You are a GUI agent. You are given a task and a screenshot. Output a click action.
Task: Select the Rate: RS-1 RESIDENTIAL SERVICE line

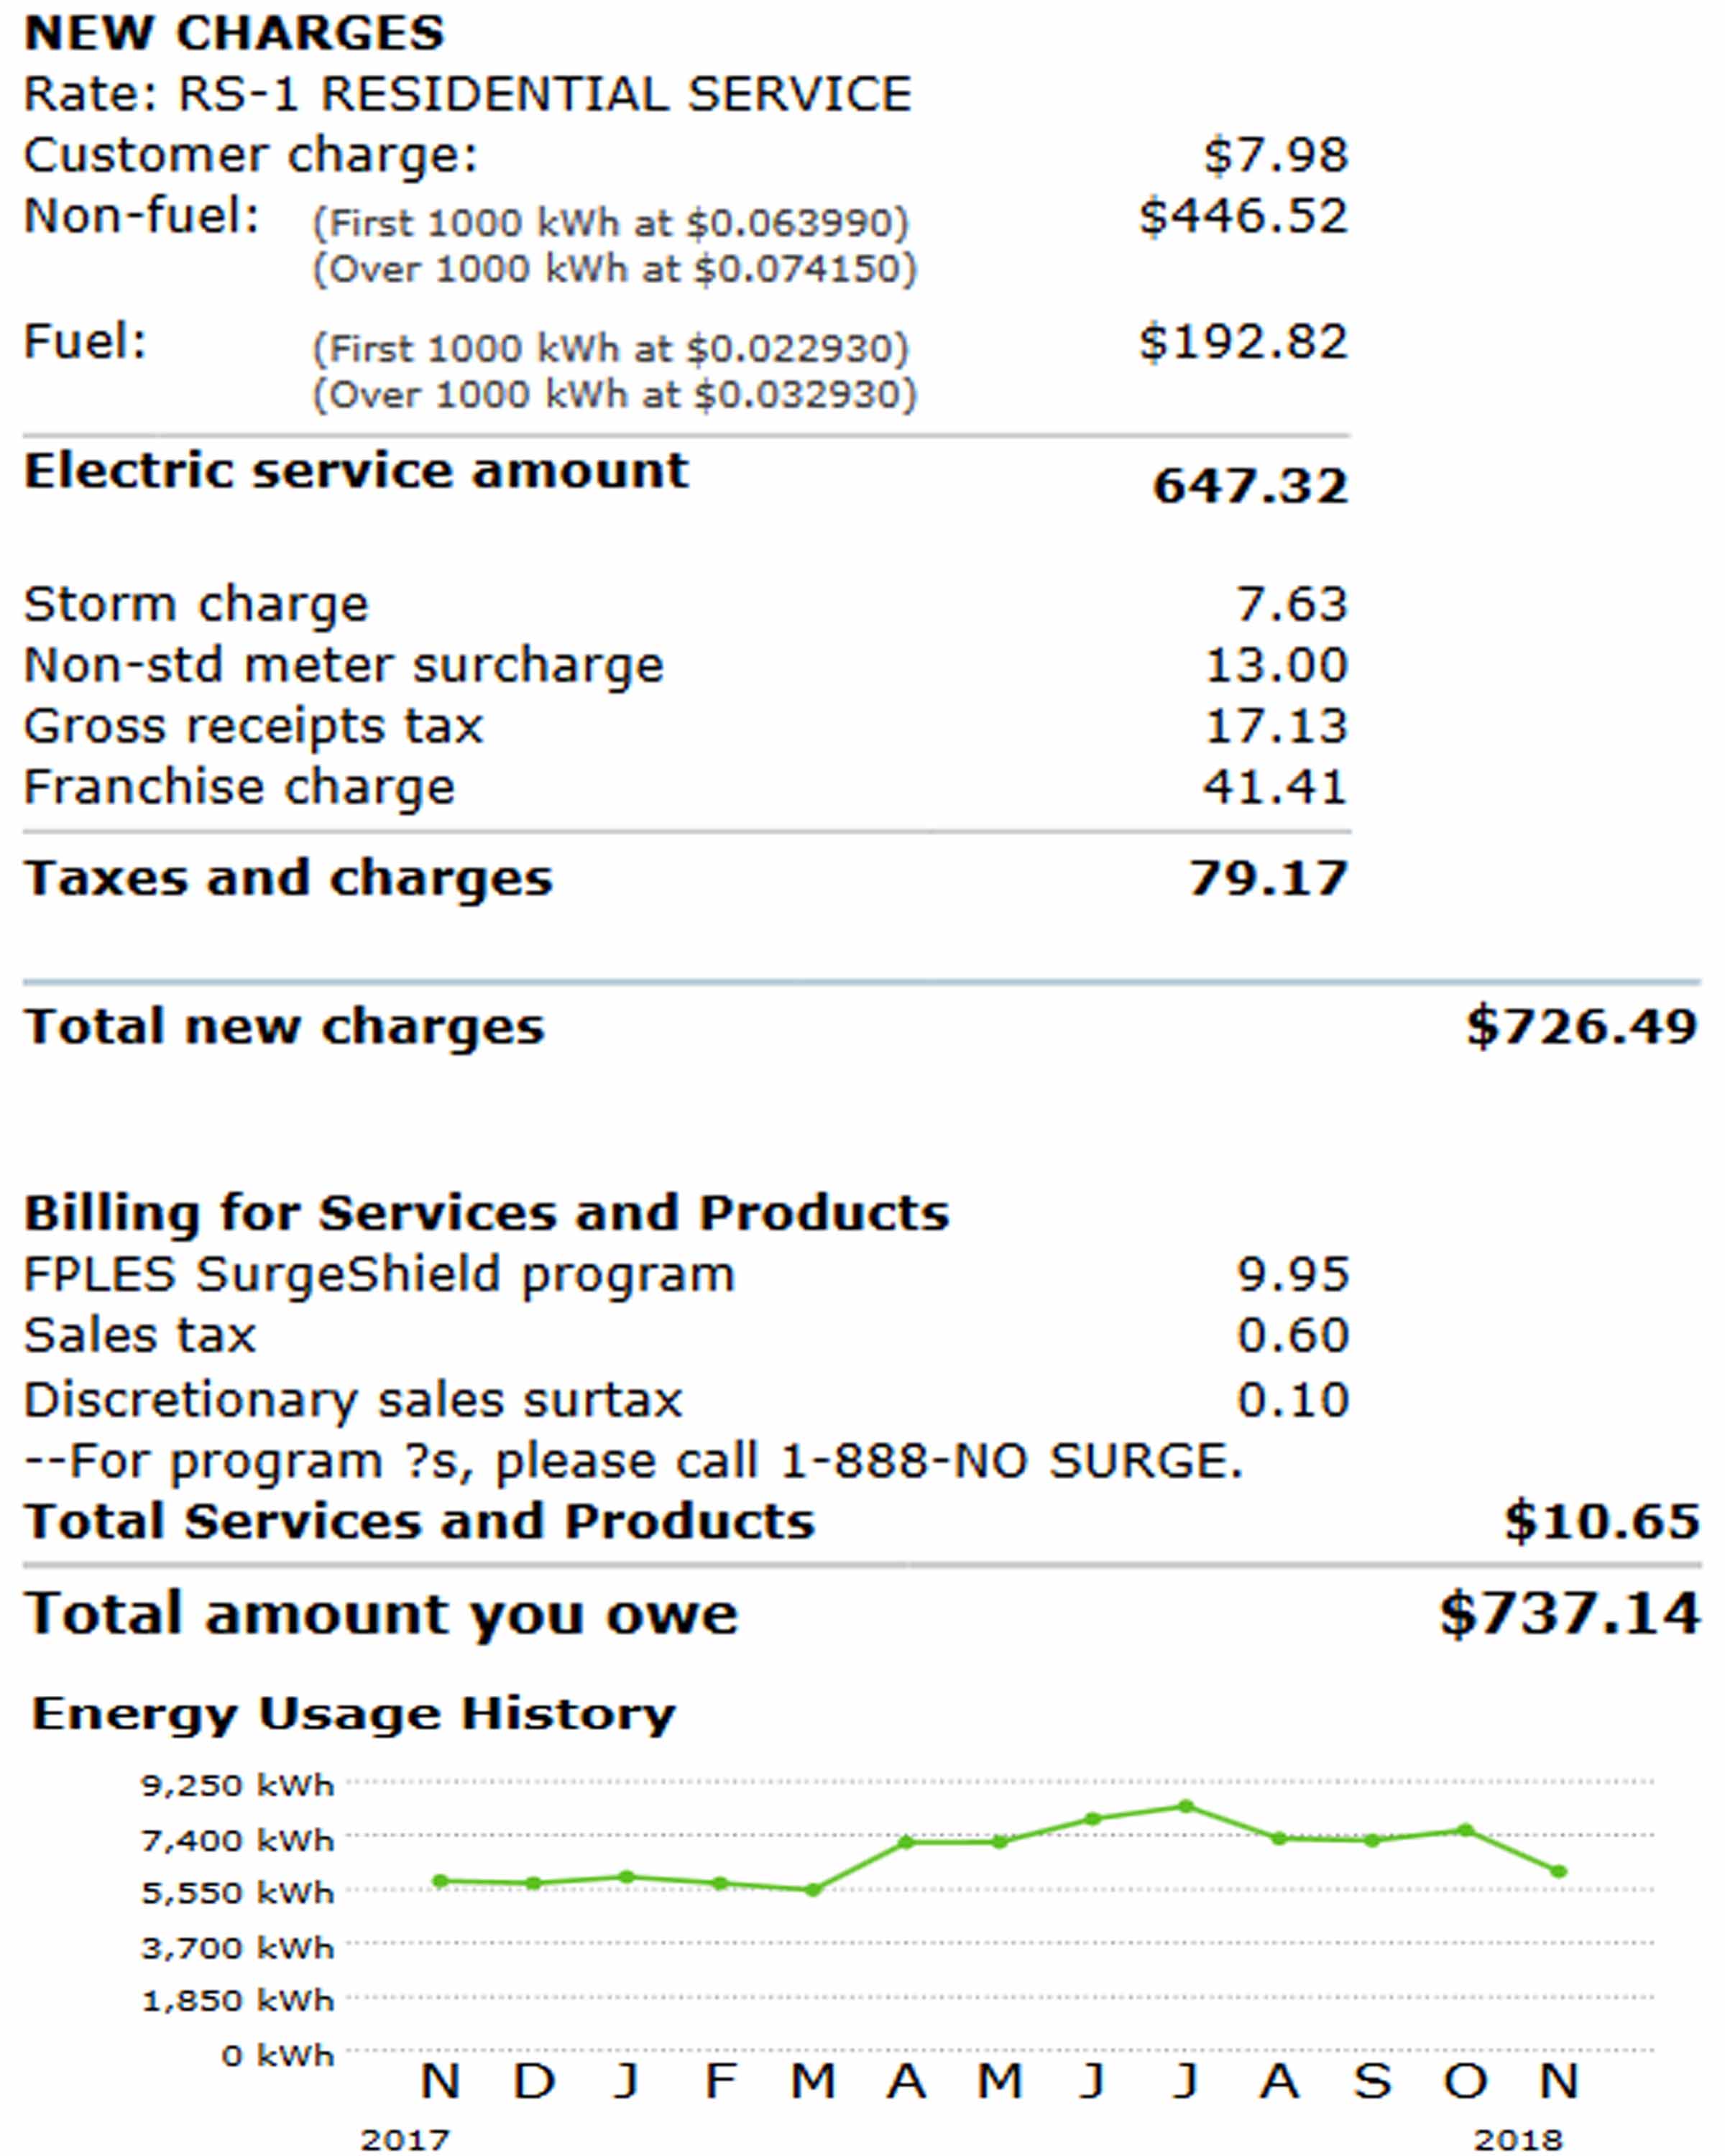(x=468, y=95)
